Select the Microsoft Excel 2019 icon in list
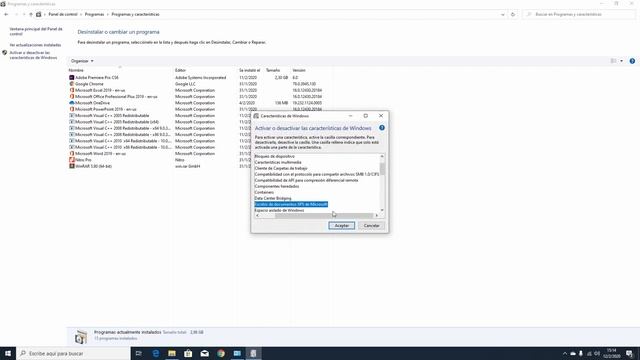This screenshot has height=360, width=640. tap(72, 90)
